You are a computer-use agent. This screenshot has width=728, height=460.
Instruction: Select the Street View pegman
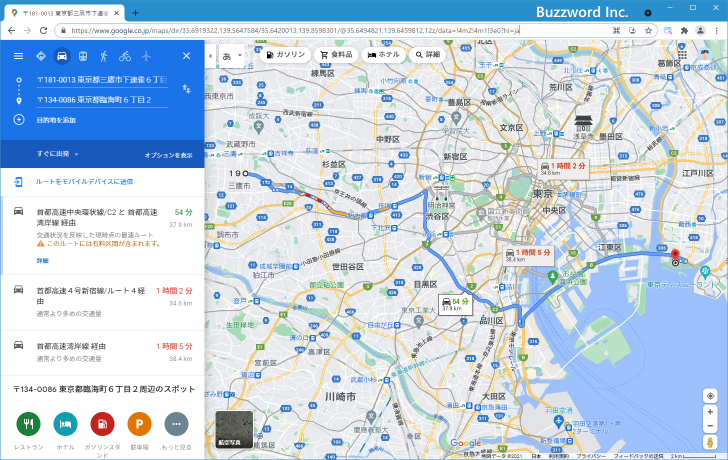(710, 442)
